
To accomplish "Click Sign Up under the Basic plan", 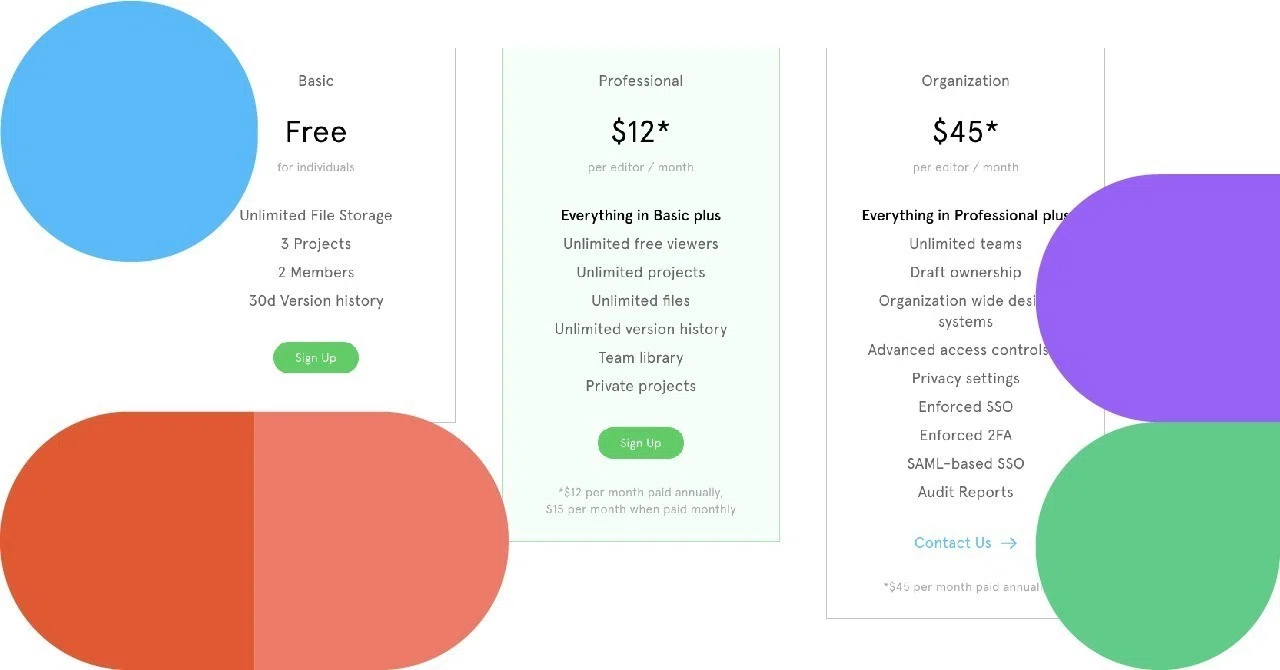I will pos(316,358).
